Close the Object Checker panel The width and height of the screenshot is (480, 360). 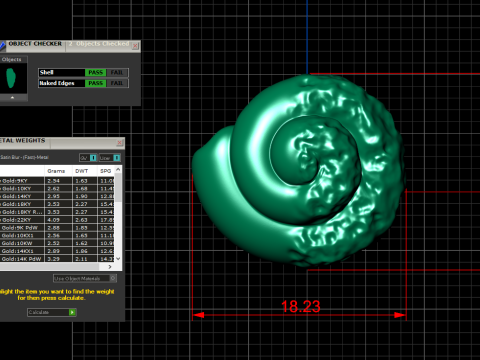pyautogui.click(x=135, y=46)
